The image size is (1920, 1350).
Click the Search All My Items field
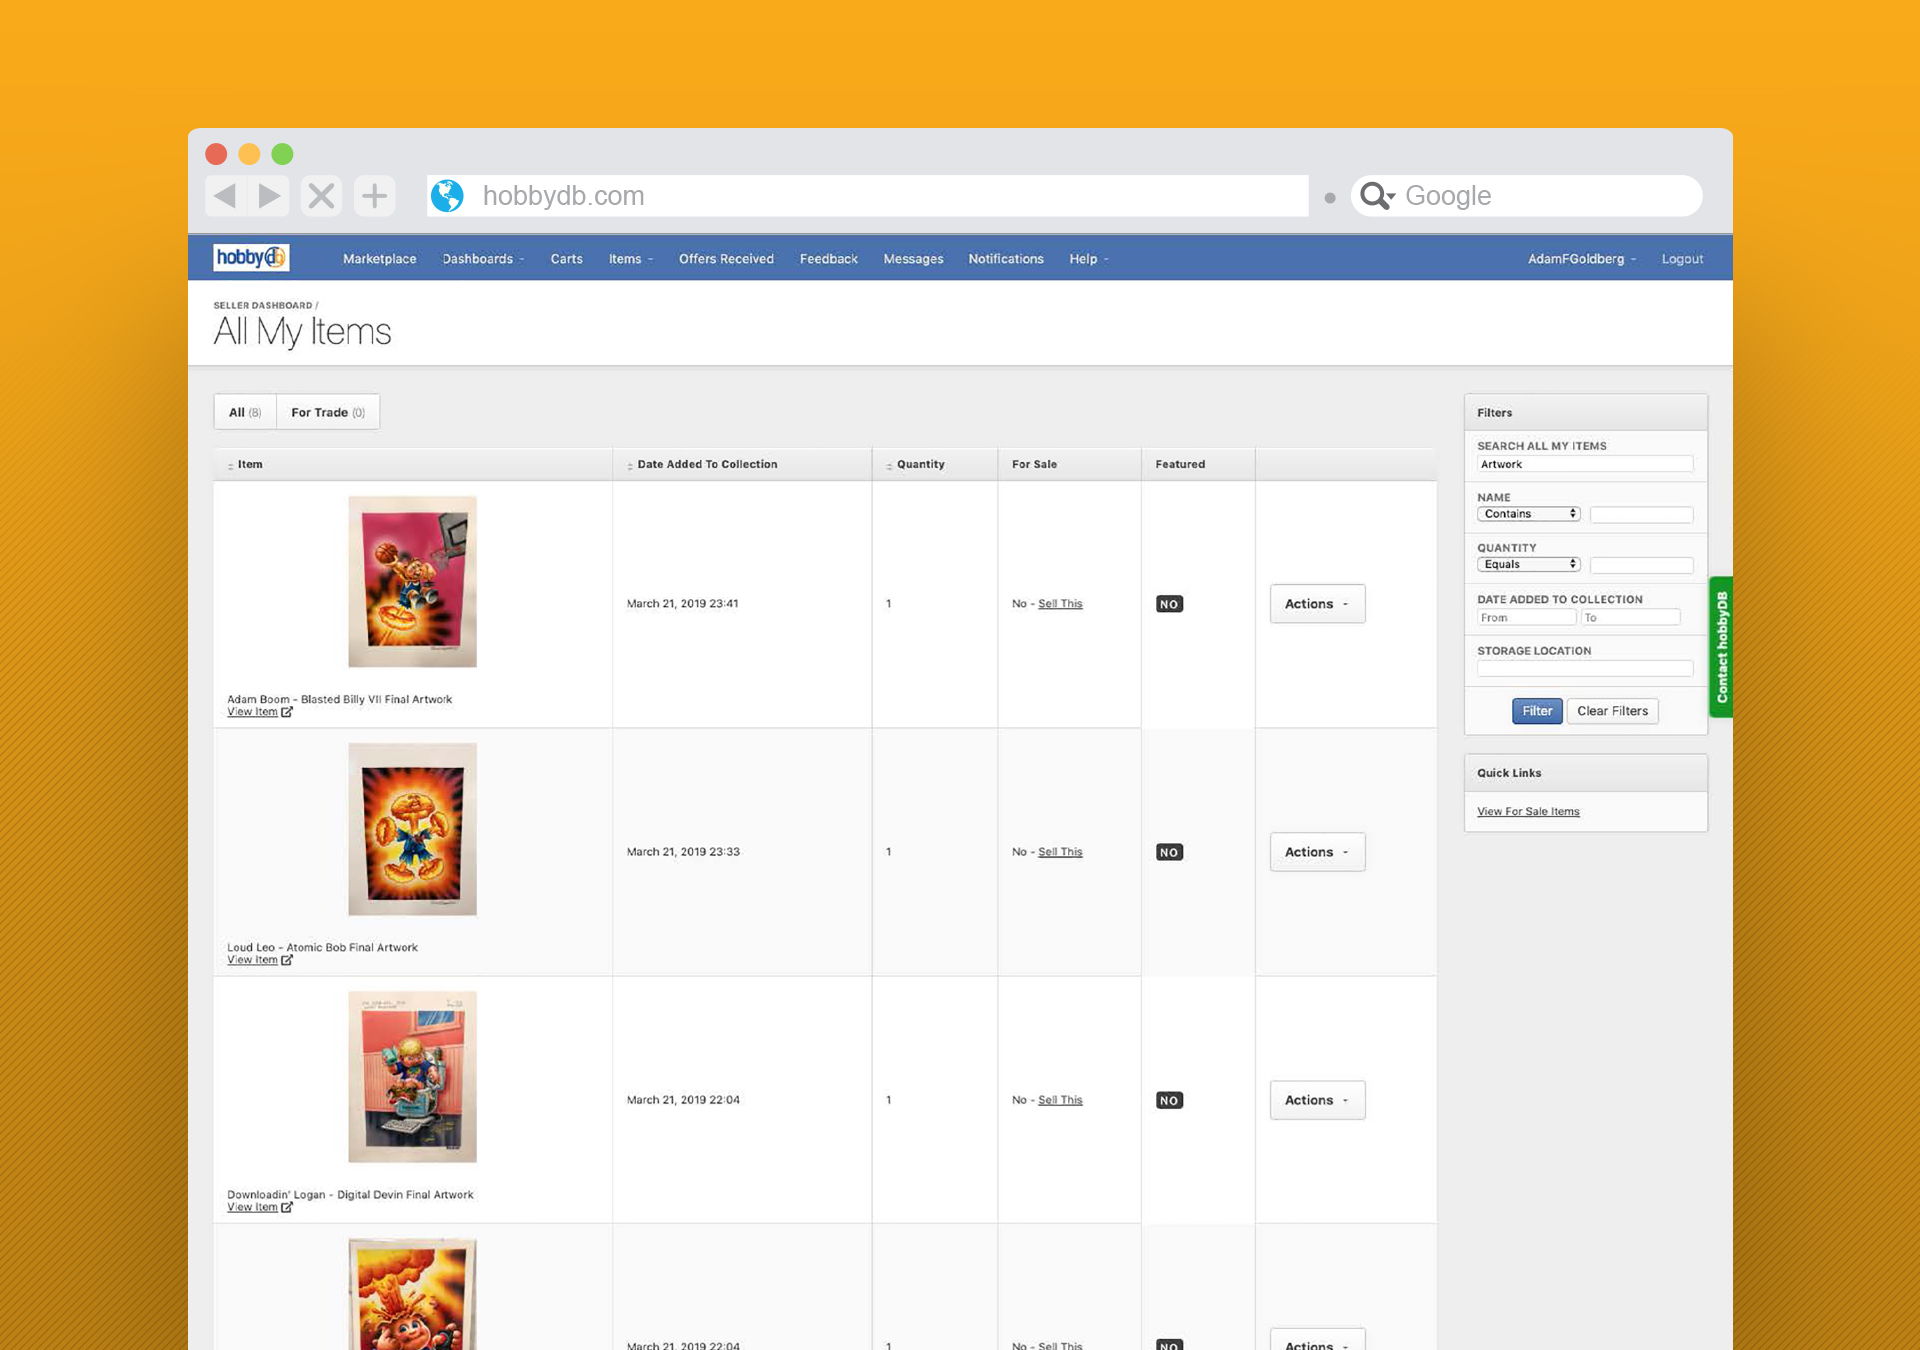click(1585, 464)
